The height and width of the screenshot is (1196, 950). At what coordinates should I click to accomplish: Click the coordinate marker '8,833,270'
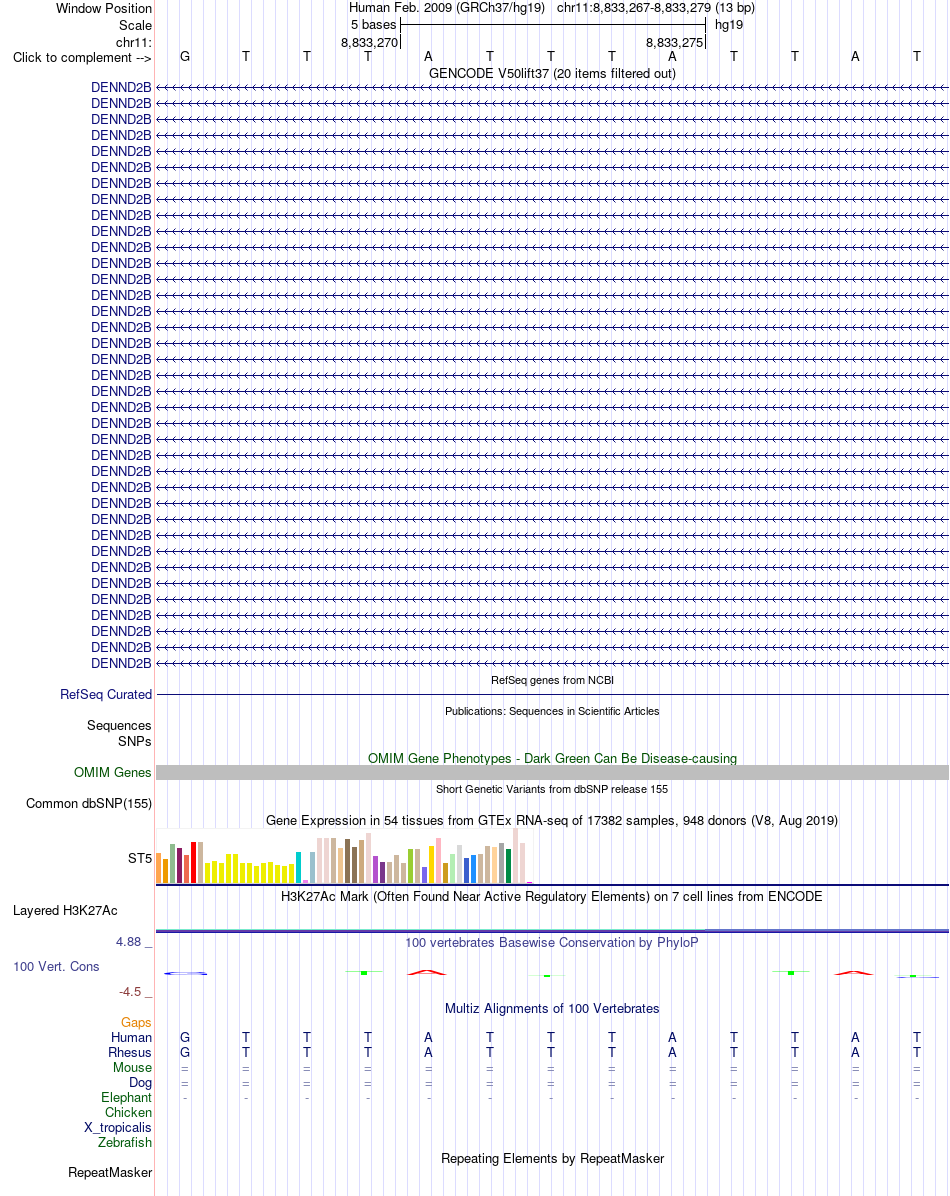click(x=369, y=43)
